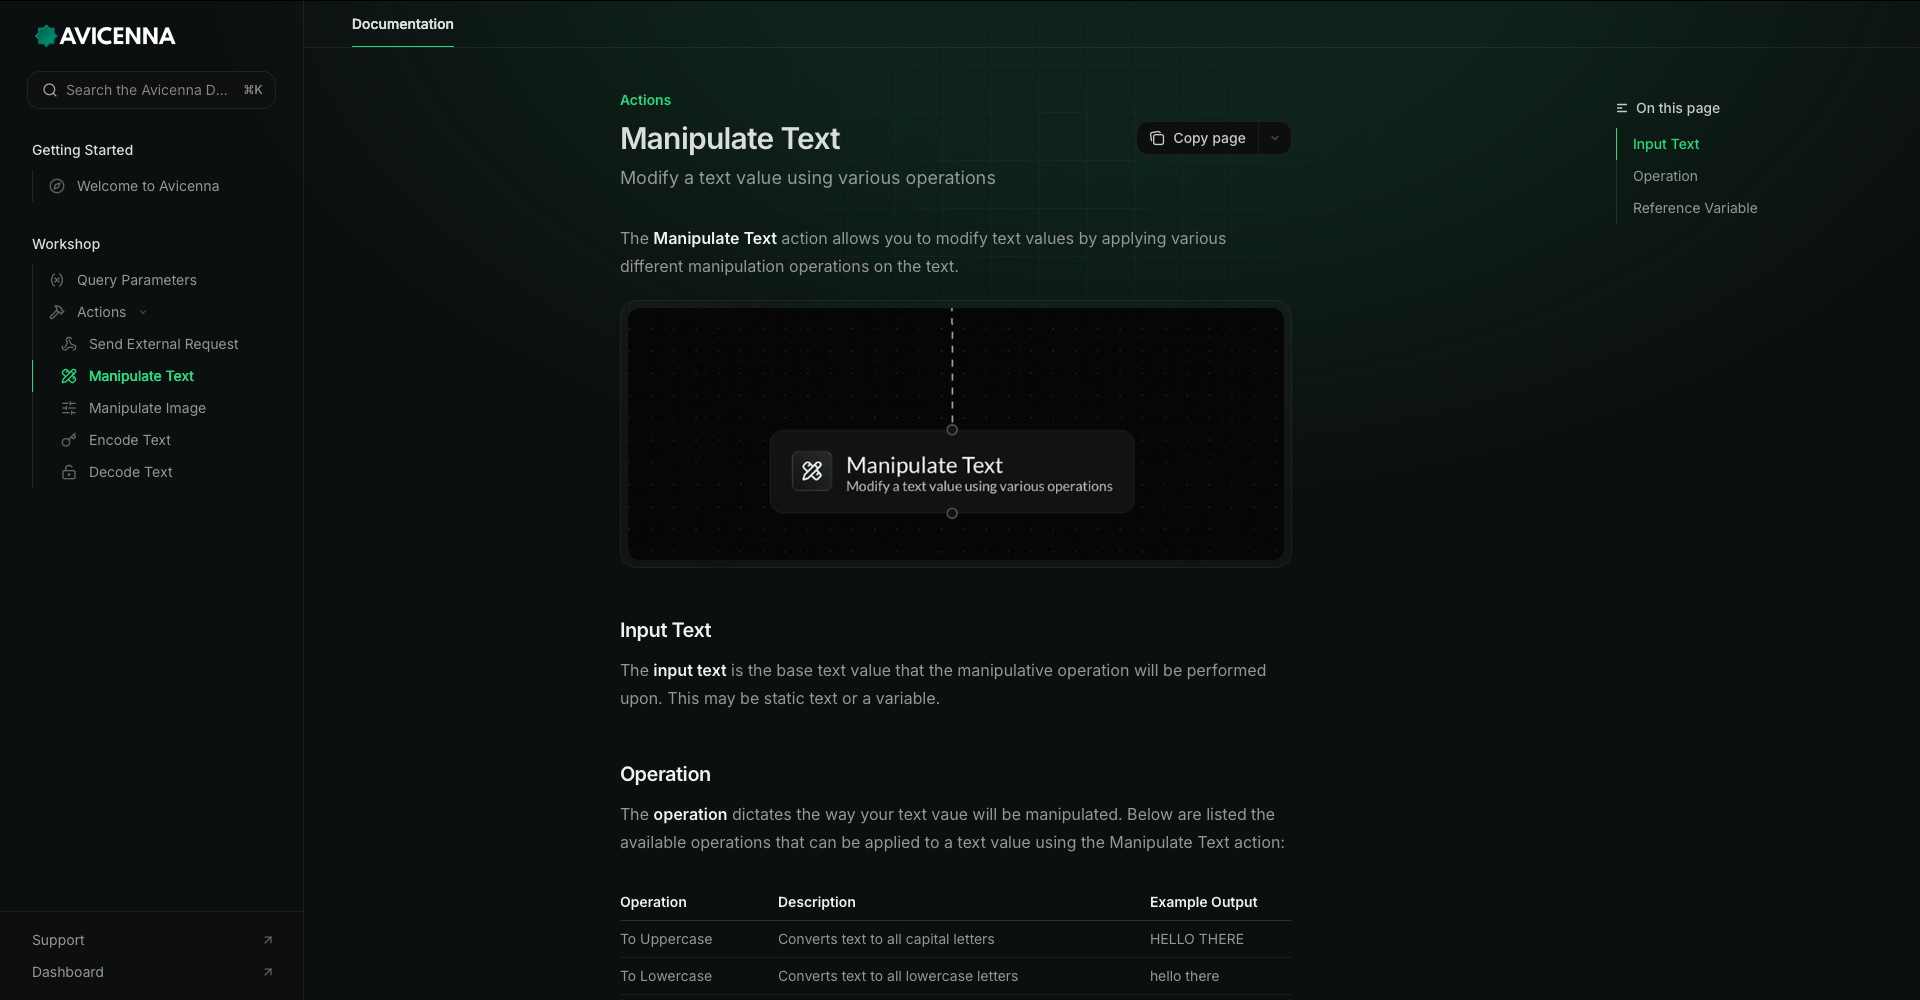Click the Send External Request icon
1920x1000 pixels.
[x=69, y=344]
